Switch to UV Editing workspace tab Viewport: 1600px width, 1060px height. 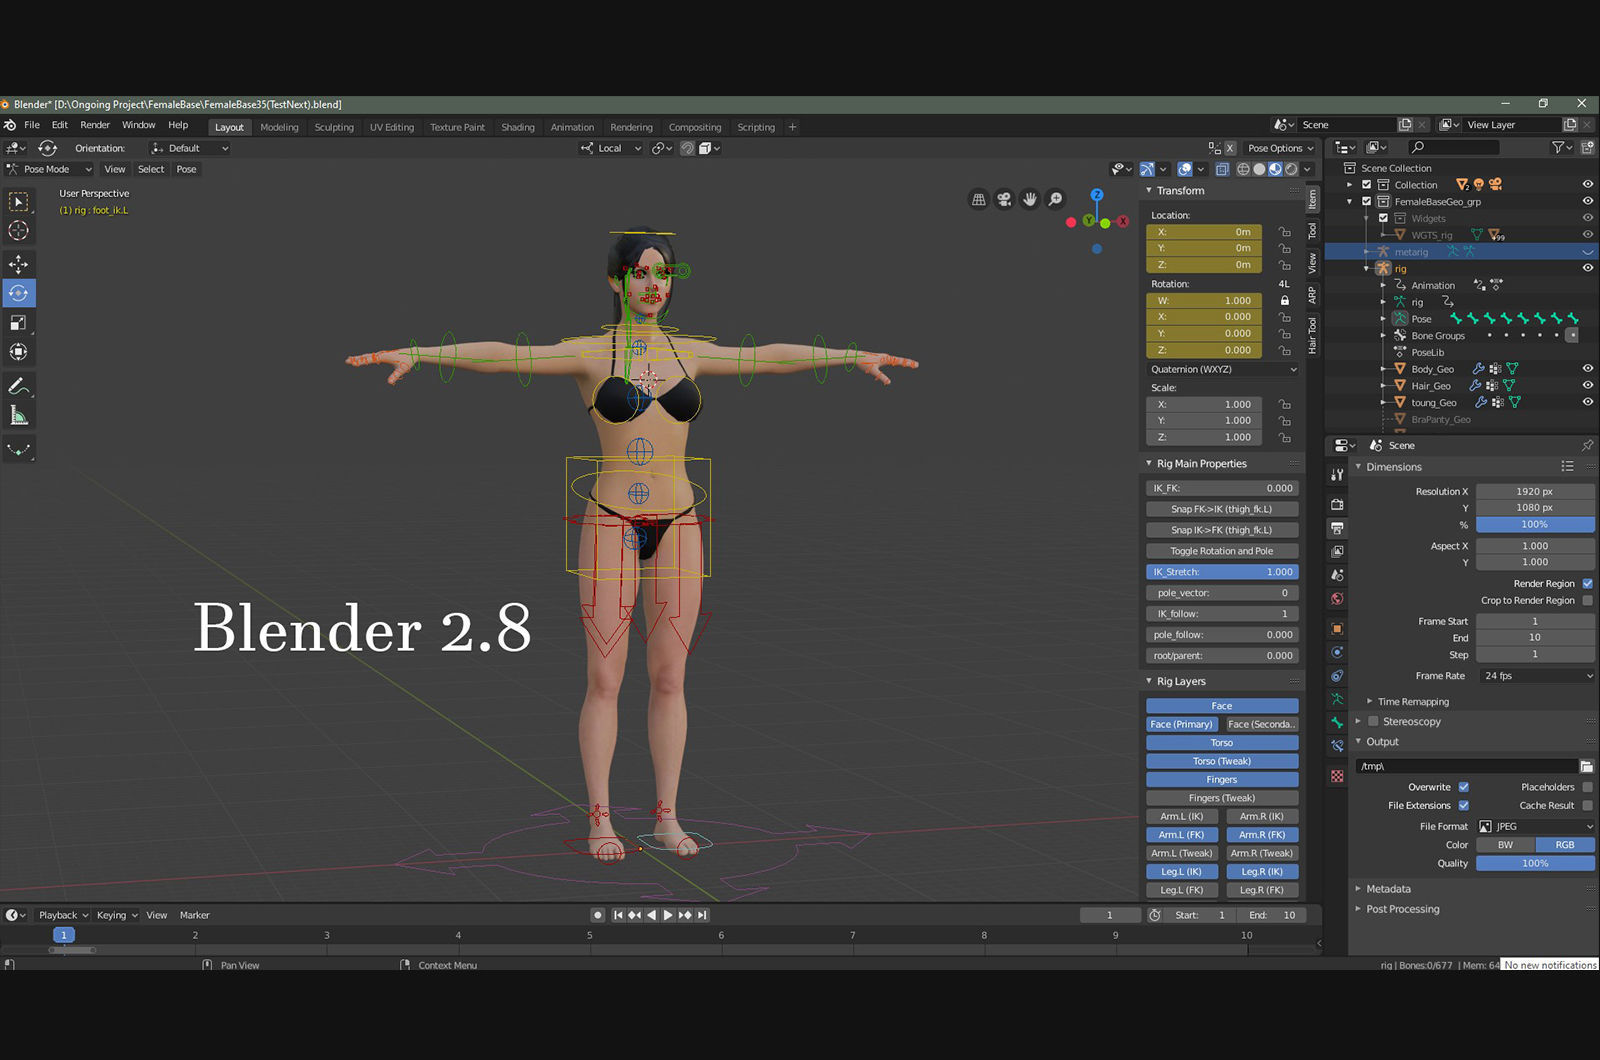point(391,127)
